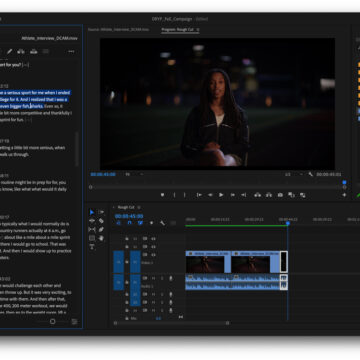This screenshot has height=360, width=360.
Task: Click timeline playhead timecode field
Action: click(129, 216)
